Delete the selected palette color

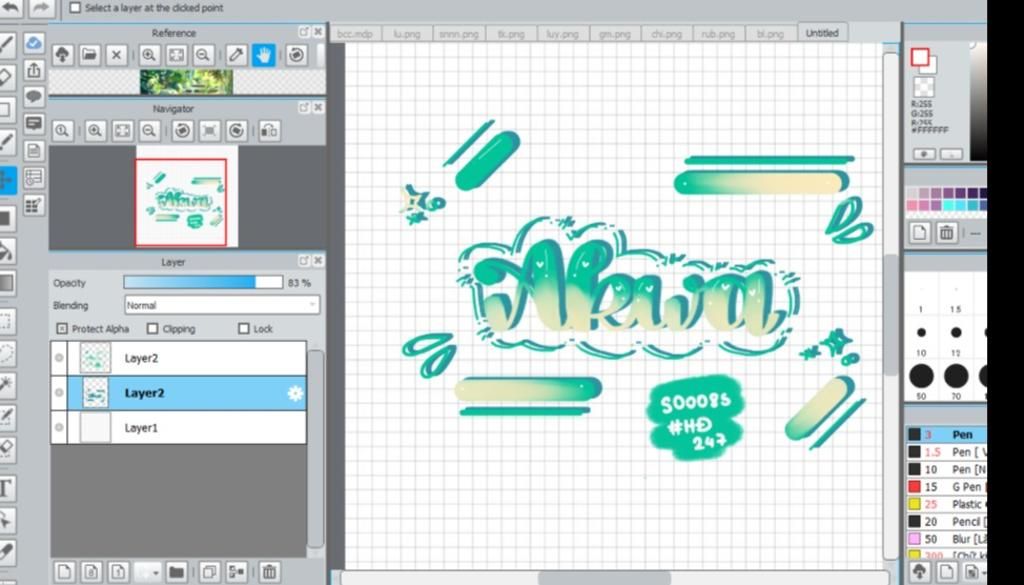[946, 232]
